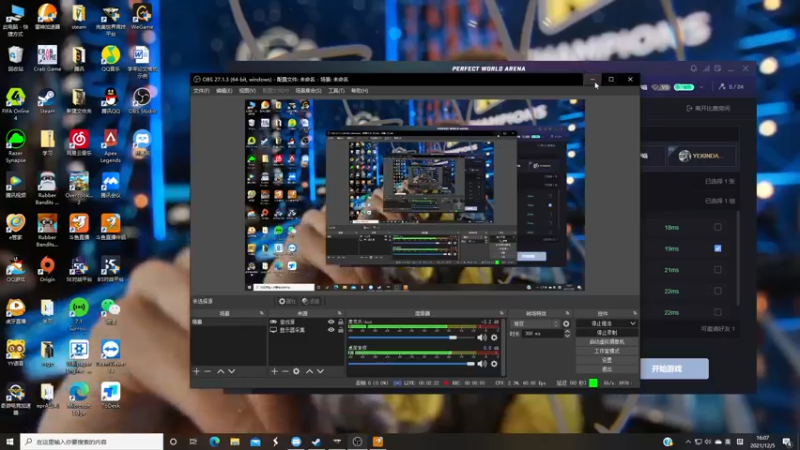Open settings gear of second mixer channel
Viewport: 800px width, 450px height.
[494, 363]
